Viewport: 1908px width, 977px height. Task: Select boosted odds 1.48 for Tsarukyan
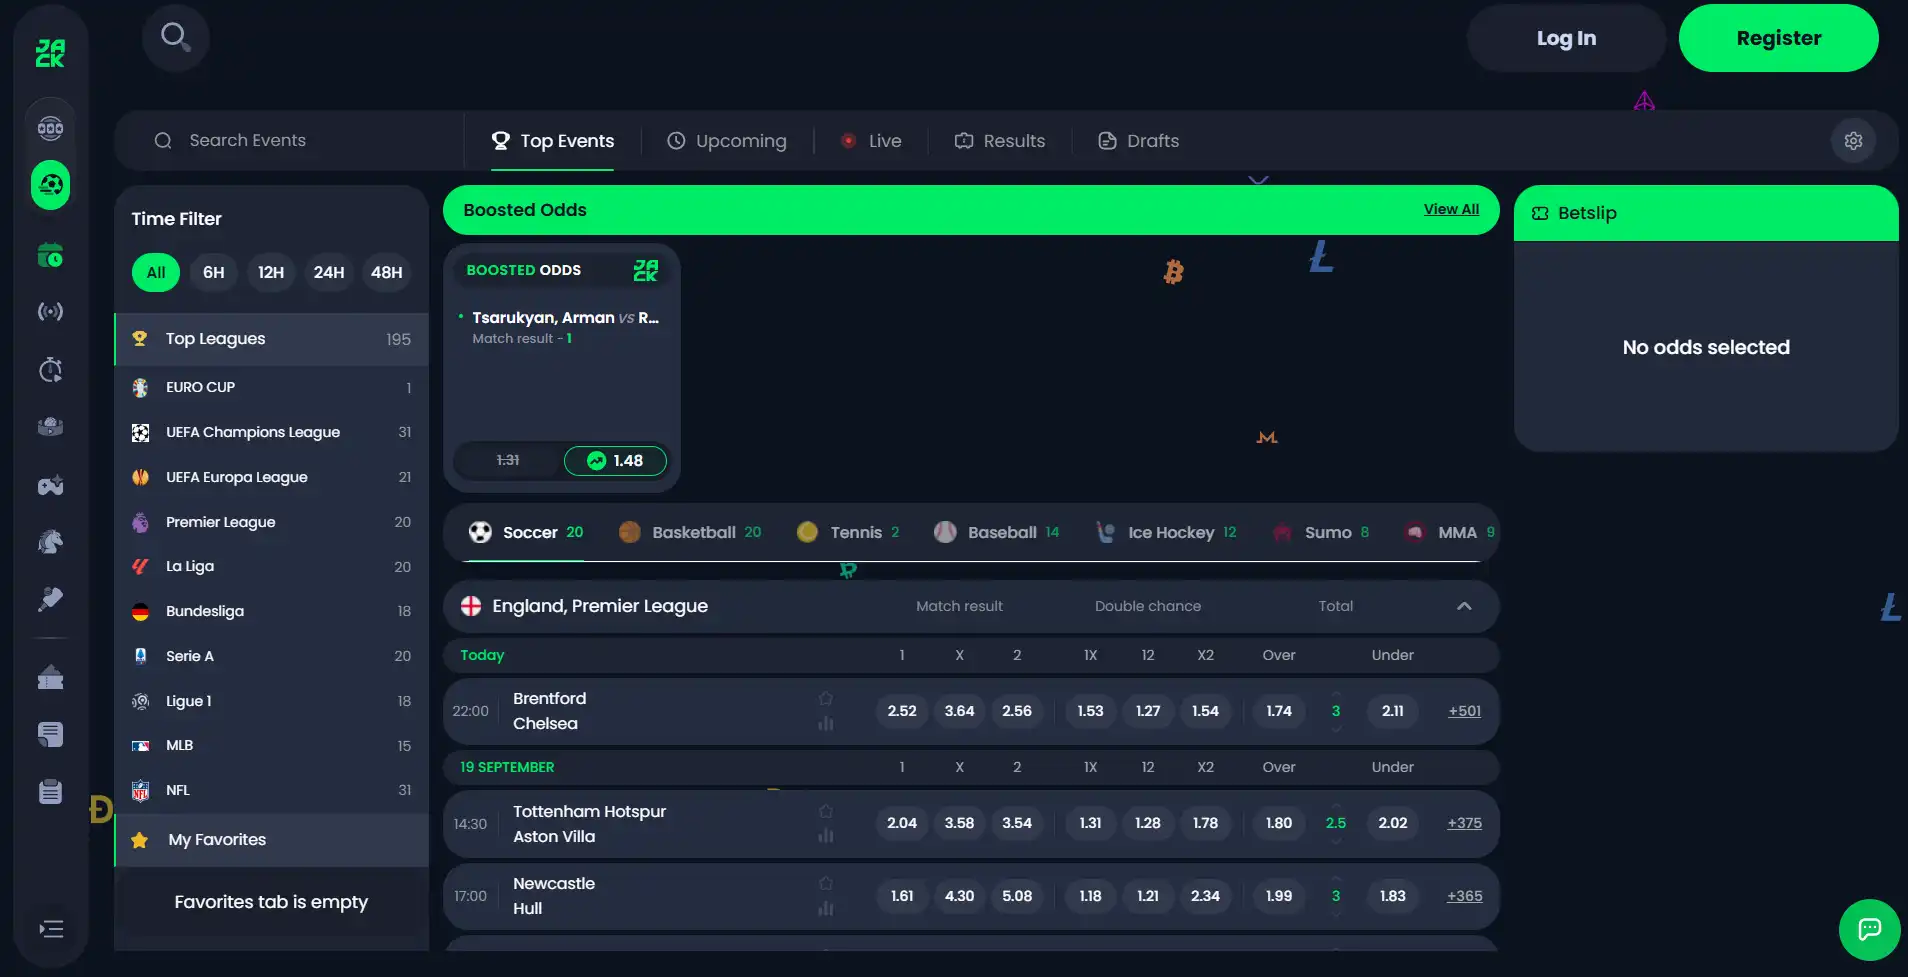(615, 460)
